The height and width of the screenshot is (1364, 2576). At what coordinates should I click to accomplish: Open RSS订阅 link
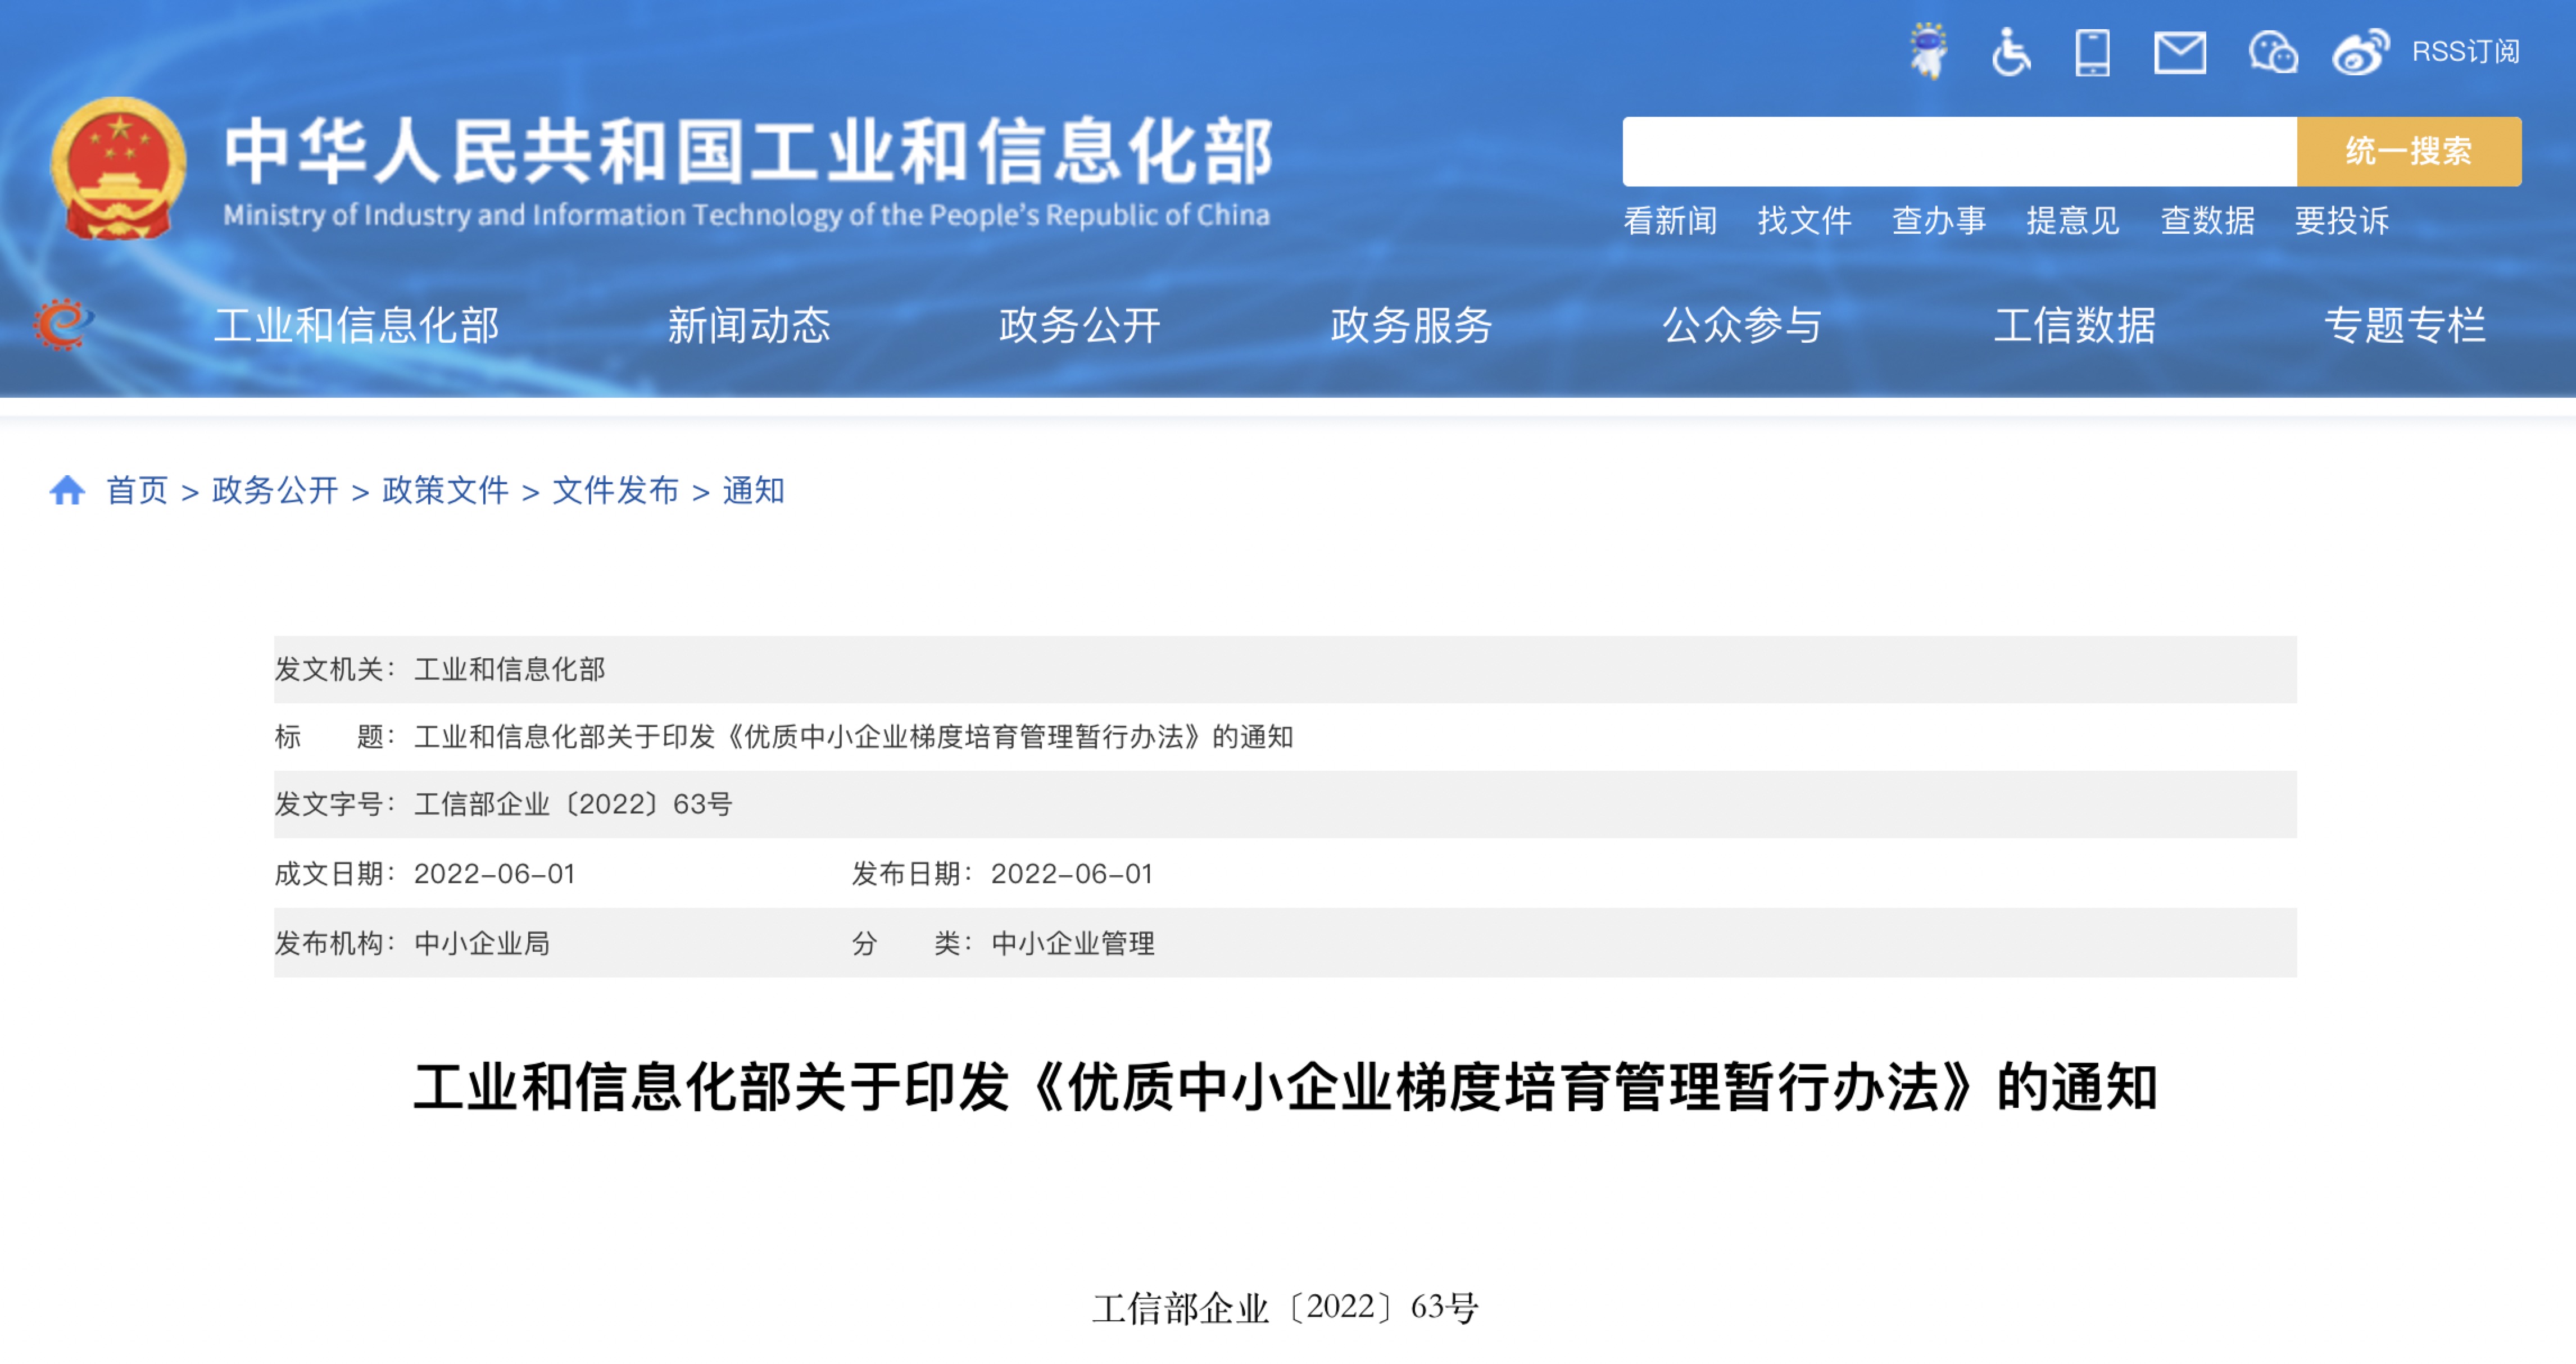coord(2466,52)
